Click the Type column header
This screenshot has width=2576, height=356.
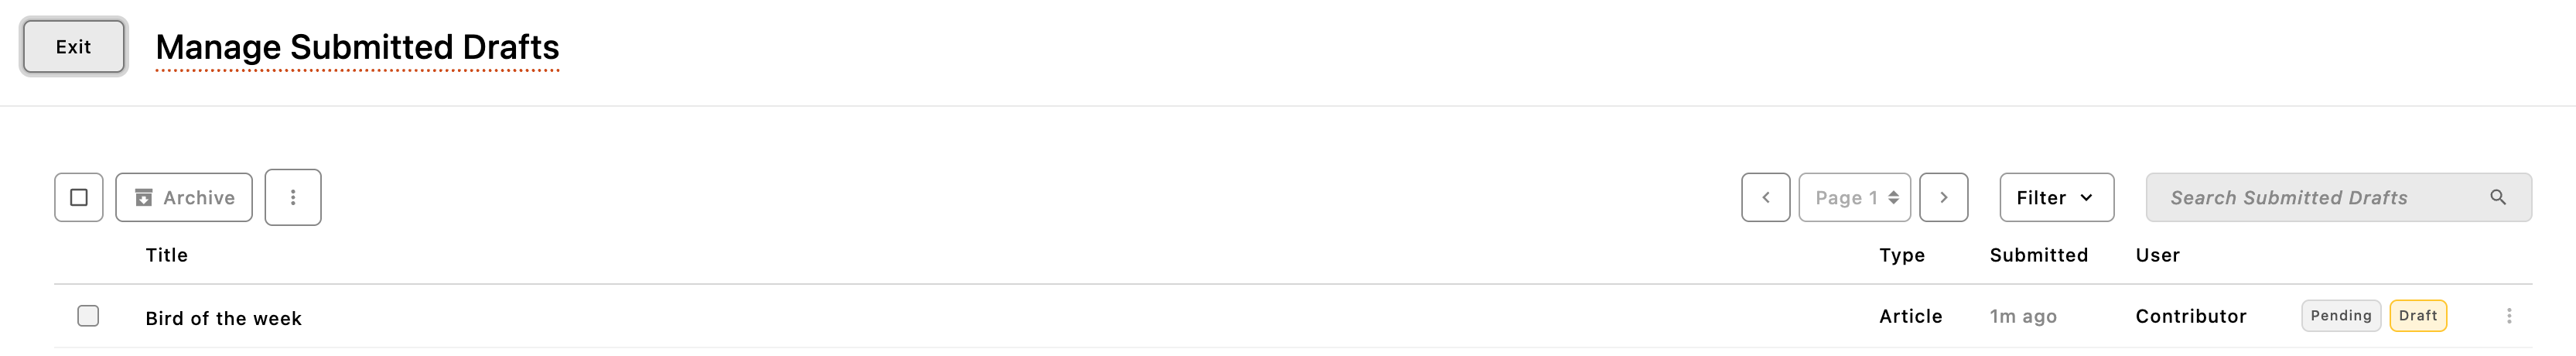click(1901, 255)
